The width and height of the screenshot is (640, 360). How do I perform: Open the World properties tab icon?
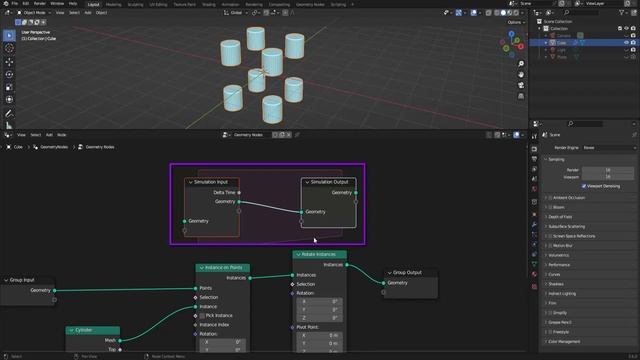tap(534, 189)
